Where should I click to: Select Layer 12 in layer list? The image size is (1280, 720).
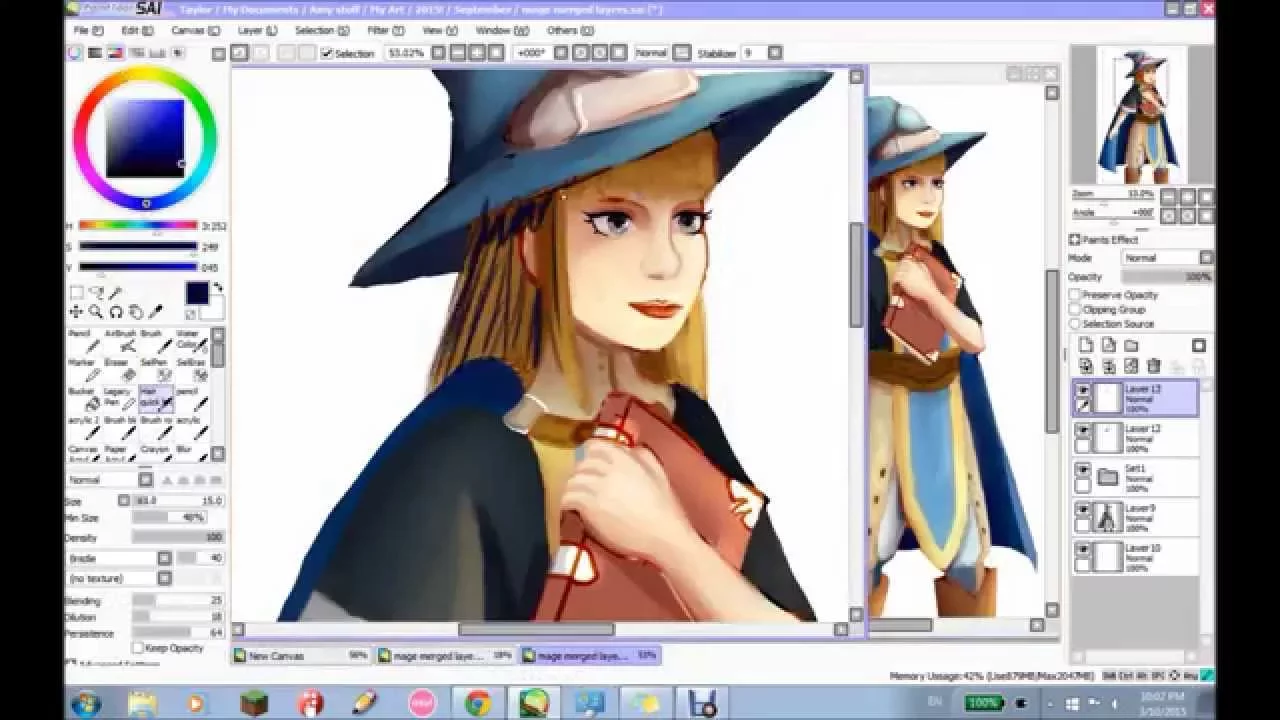(1136, 437)
